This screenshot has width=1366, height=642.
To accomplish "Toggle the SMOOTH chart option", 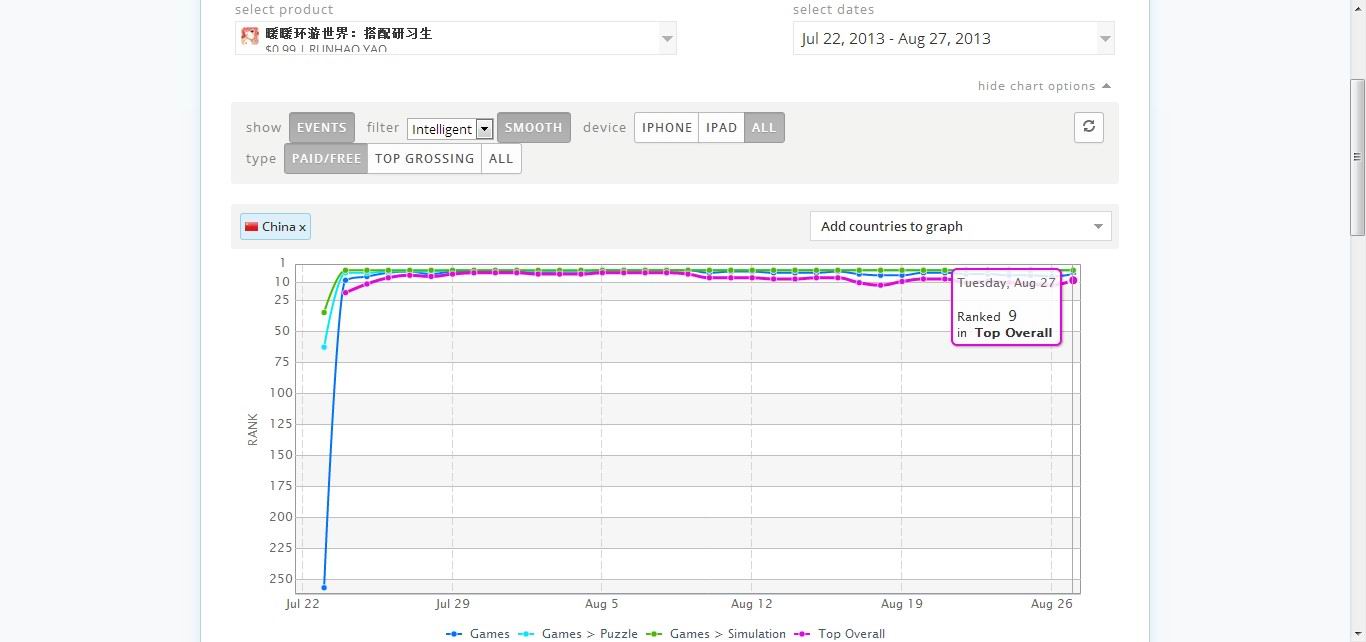I will pyautogui.click(x=533, y=128).
